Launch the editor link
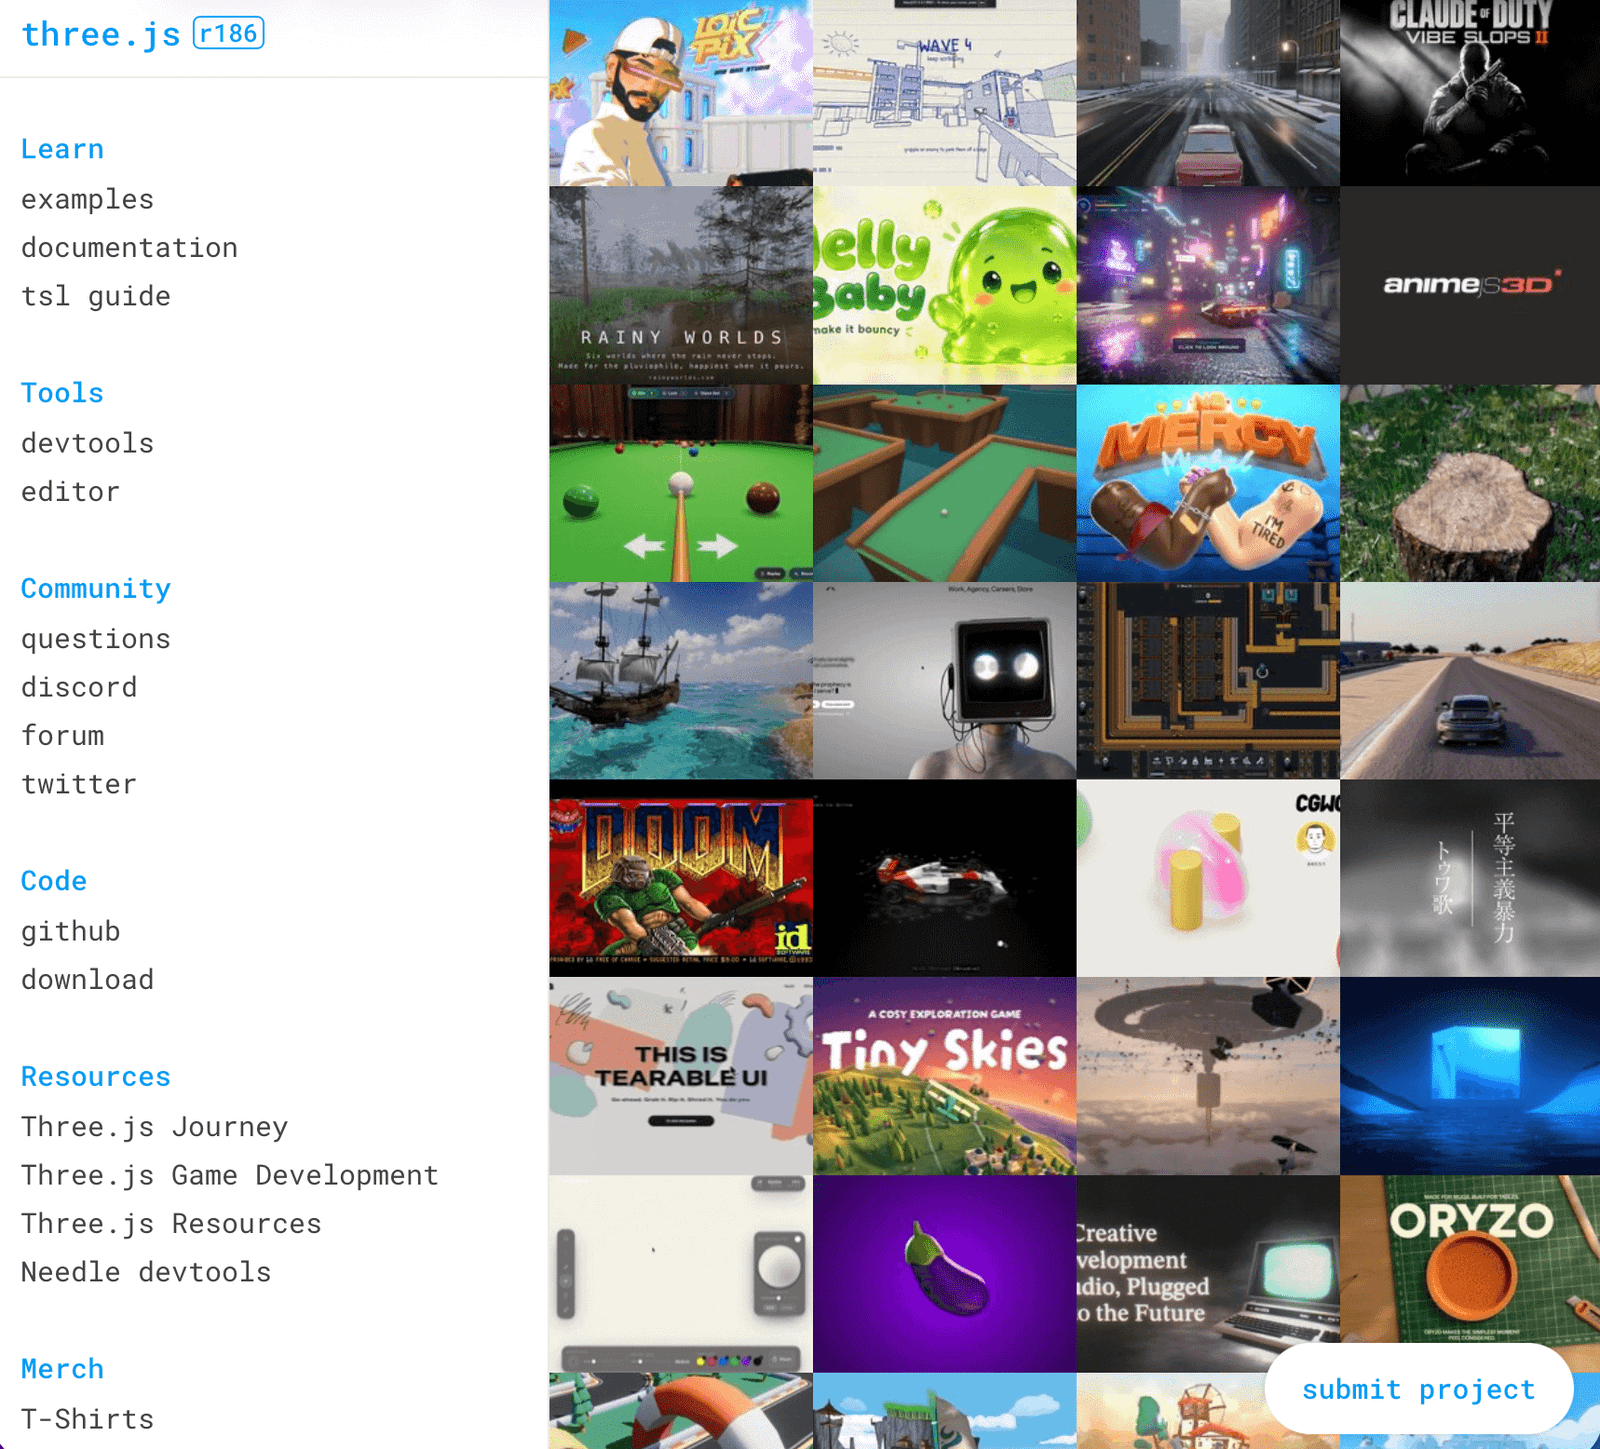Viewport: 1600px width, 1449px height. [x=71, y=491]
